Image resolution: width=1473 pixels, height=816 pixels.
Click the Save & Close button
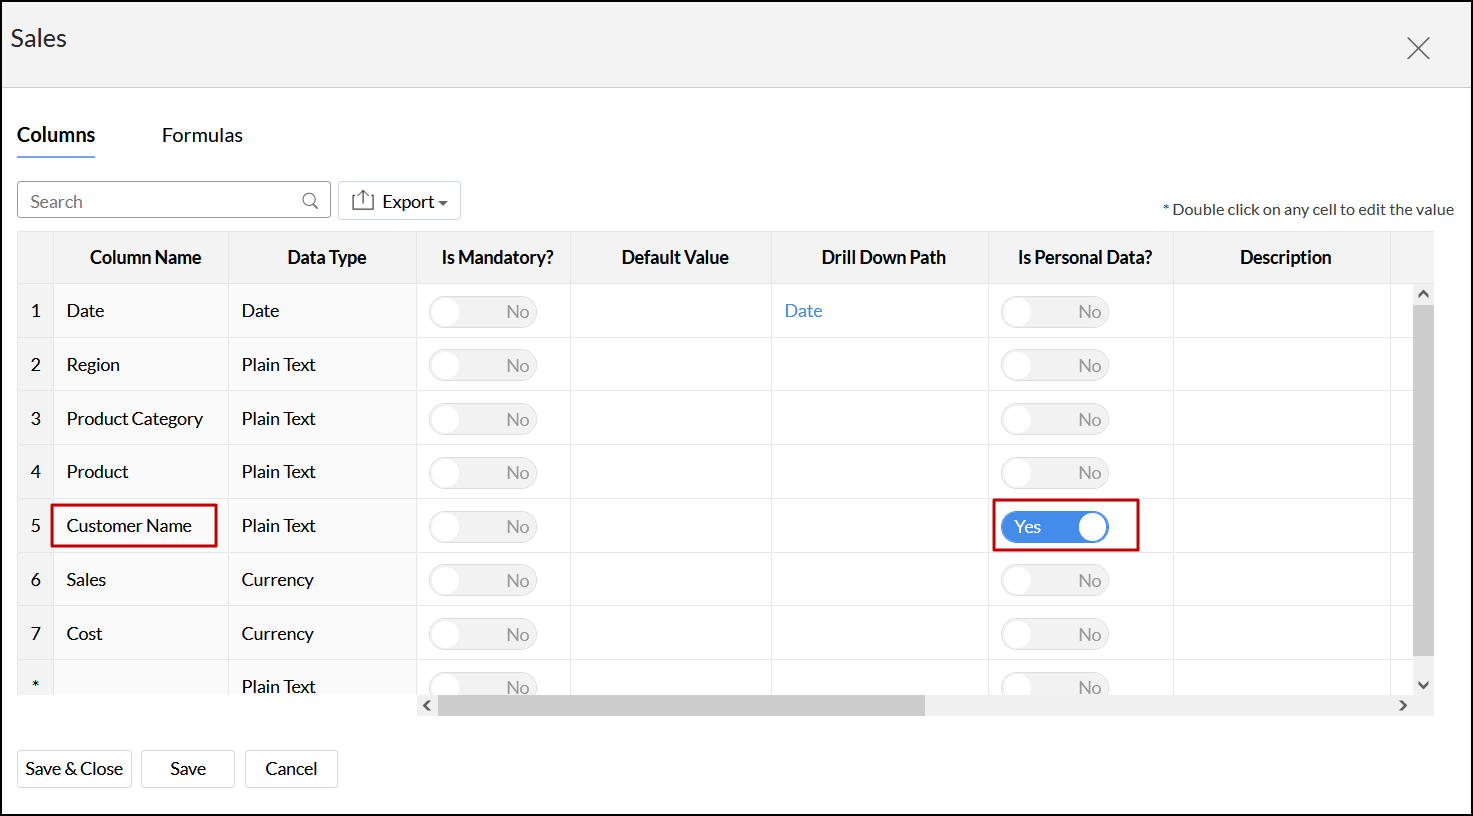tap(74, 769)
